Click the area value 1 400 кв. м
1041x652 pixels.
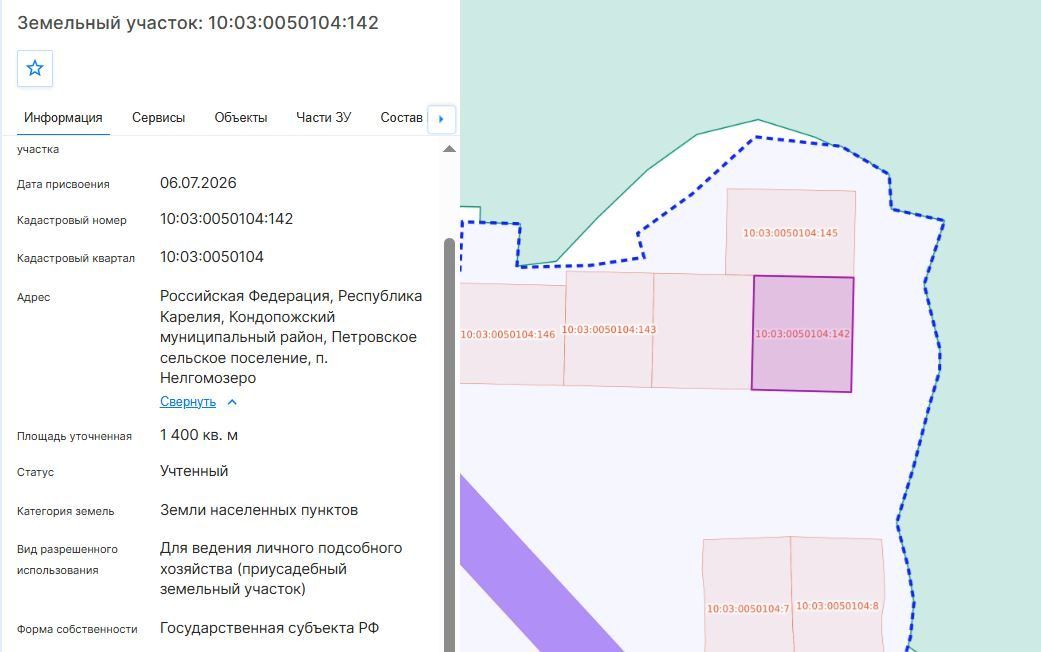199,435
